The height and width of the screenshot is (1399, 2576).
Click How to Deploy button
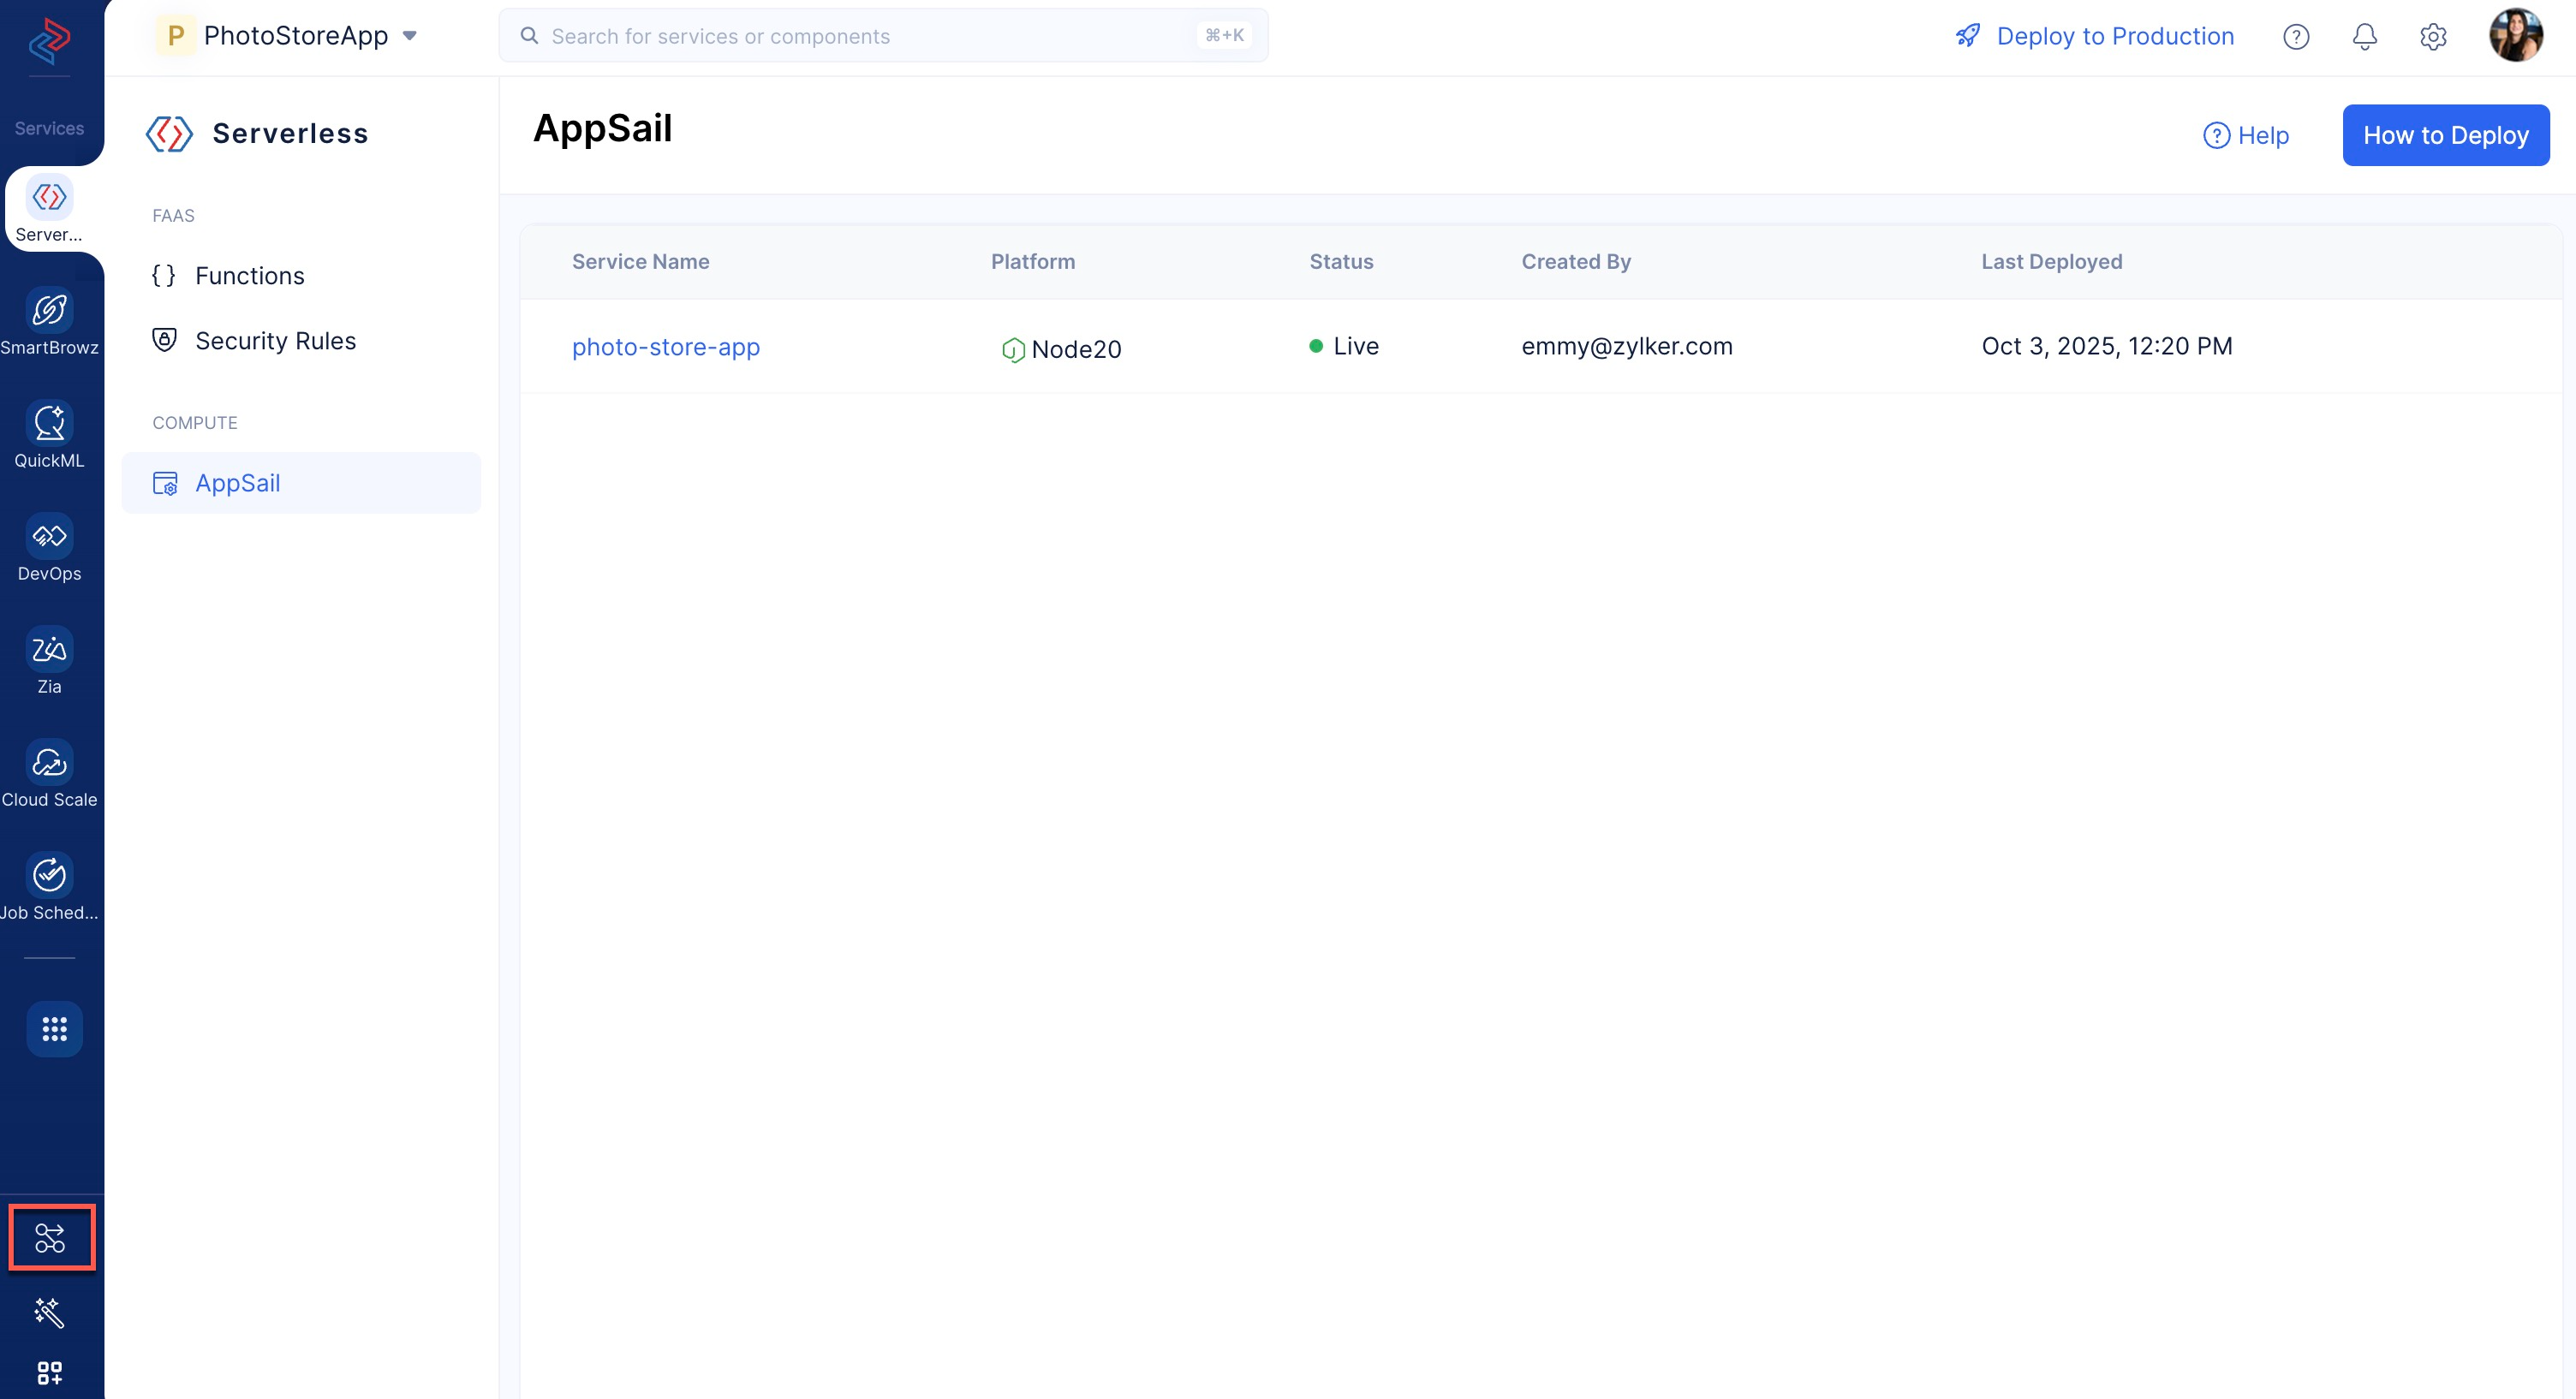coord(2445,135)
